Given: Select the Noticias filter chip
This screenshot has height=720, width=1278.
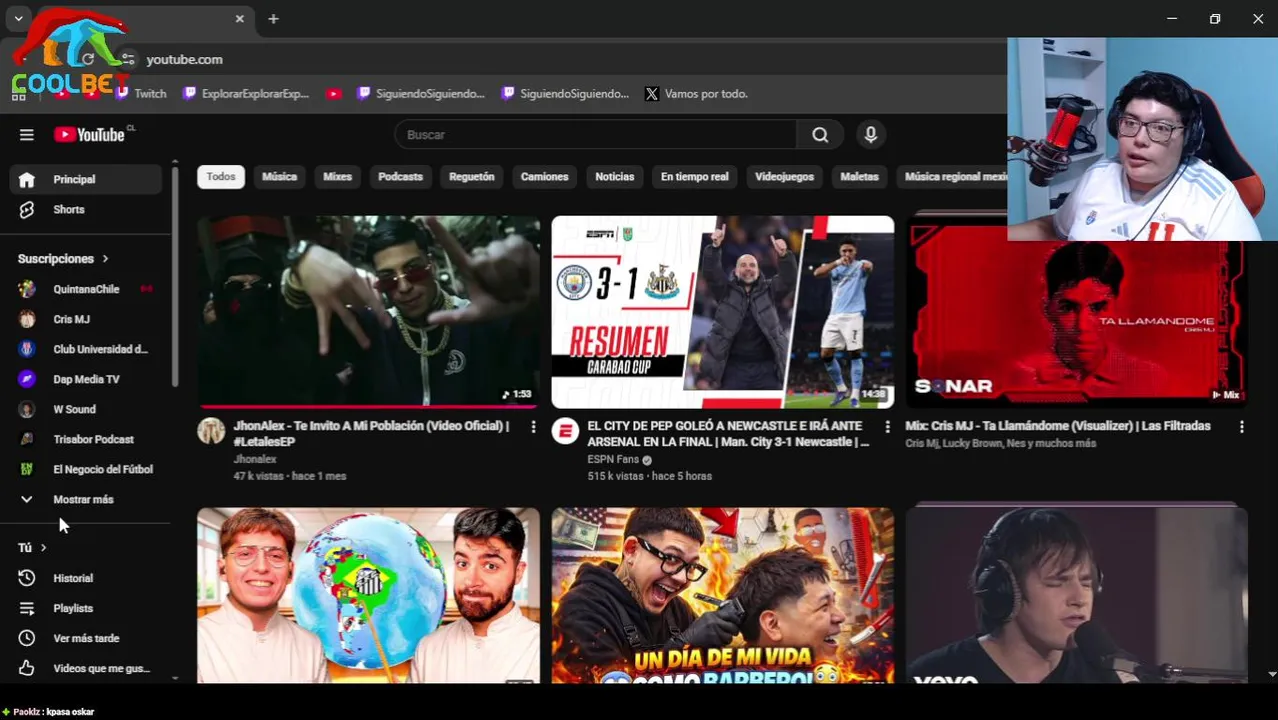Looking at the screenshot, I should [x=614, y=177].
